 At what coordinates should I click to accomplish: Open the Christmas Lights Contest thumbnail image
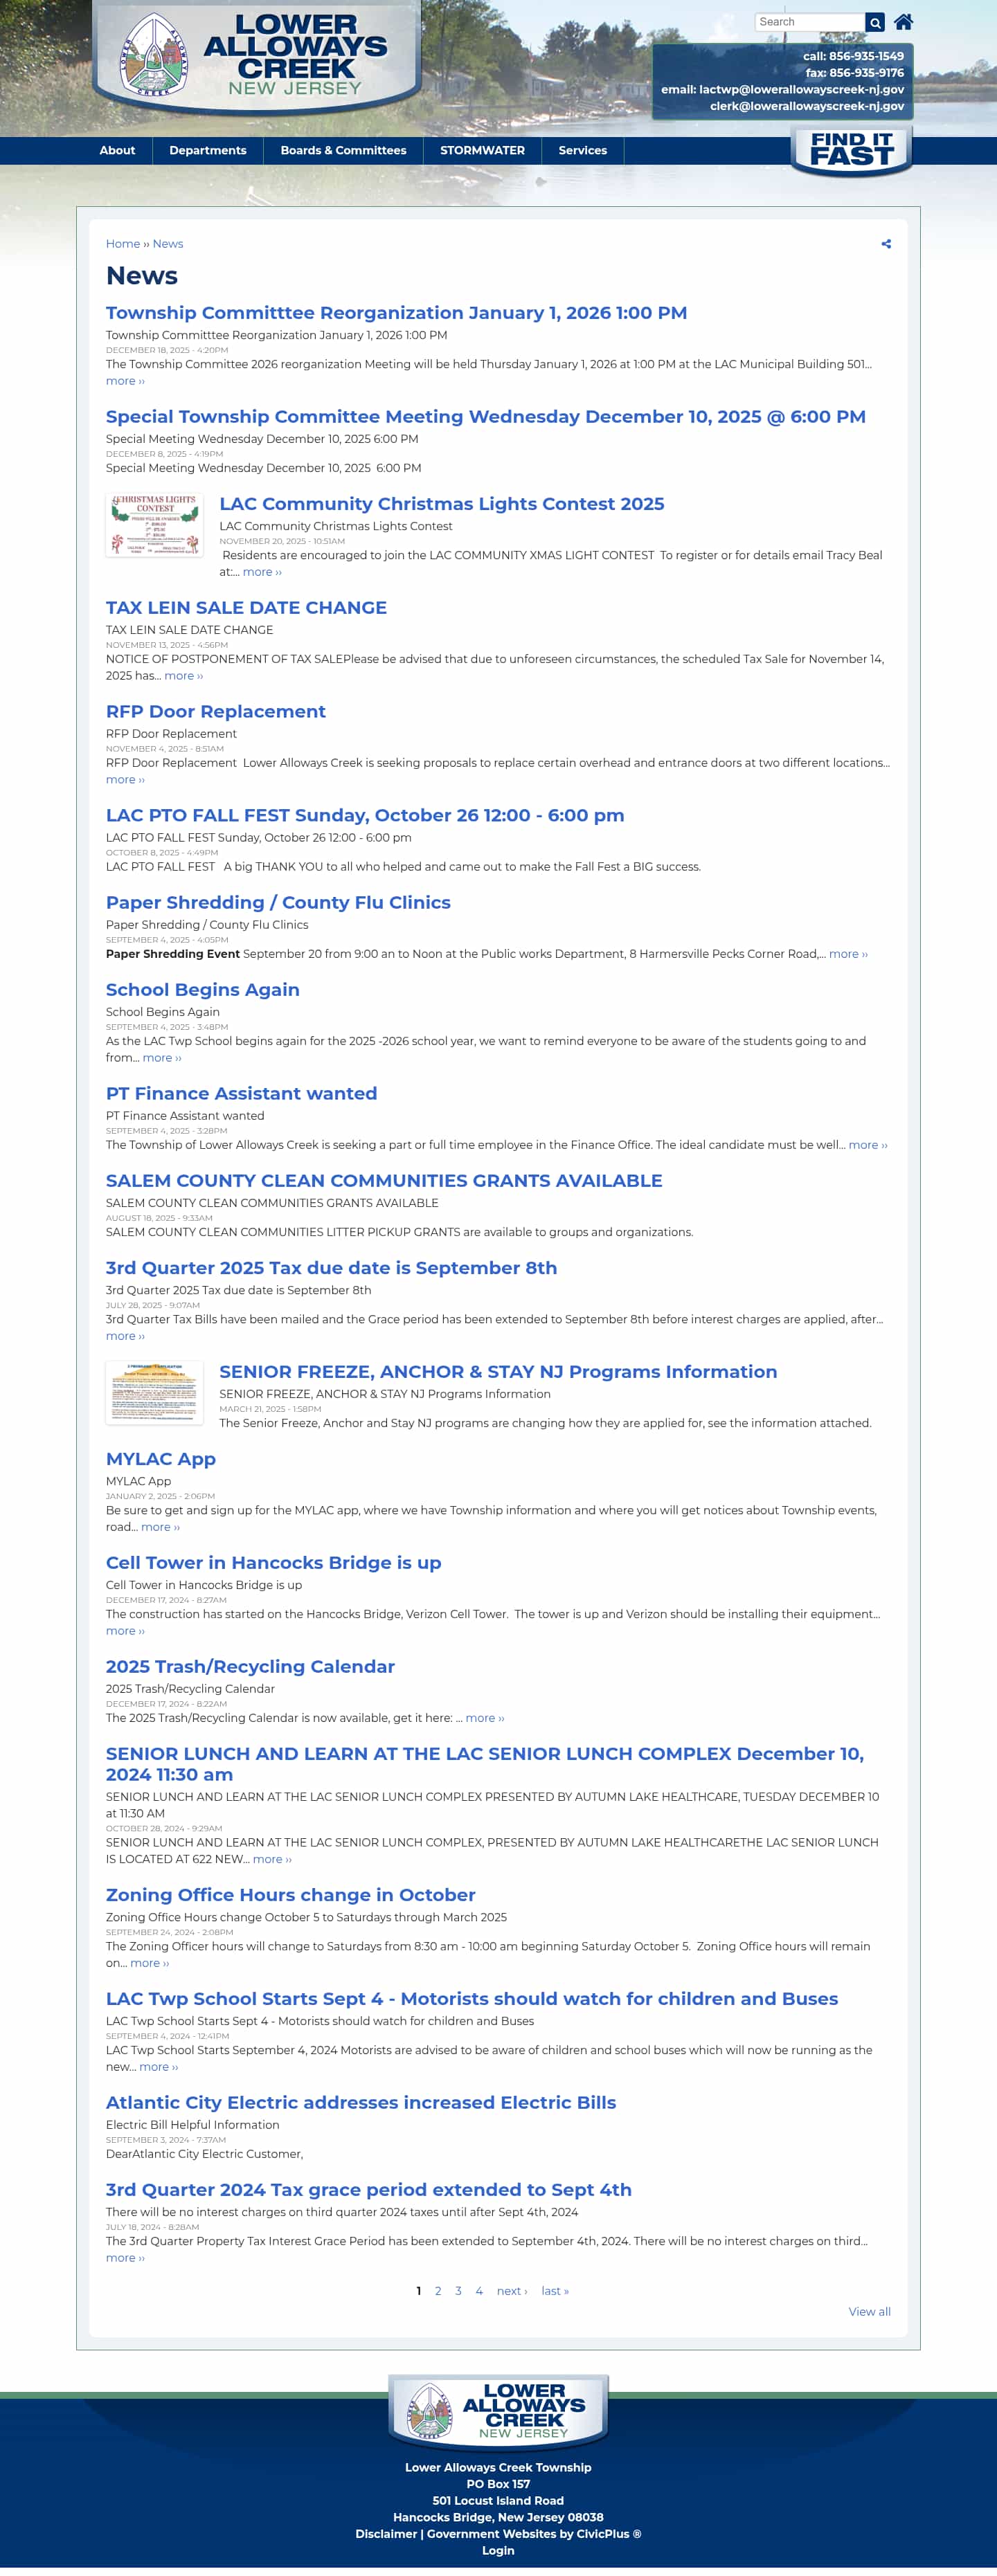(155, 525)
